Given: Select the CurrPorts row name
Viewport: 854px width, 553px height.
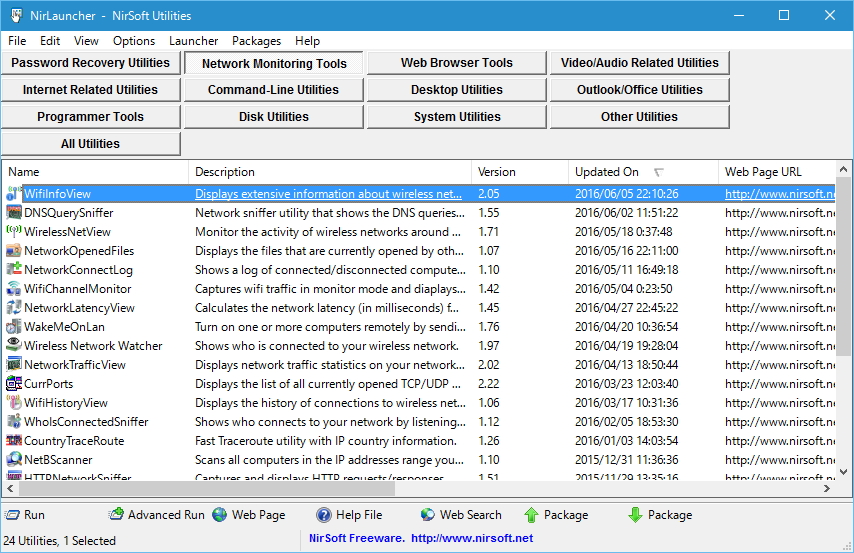Looking at the screenshot, I should tap(48, 384).
